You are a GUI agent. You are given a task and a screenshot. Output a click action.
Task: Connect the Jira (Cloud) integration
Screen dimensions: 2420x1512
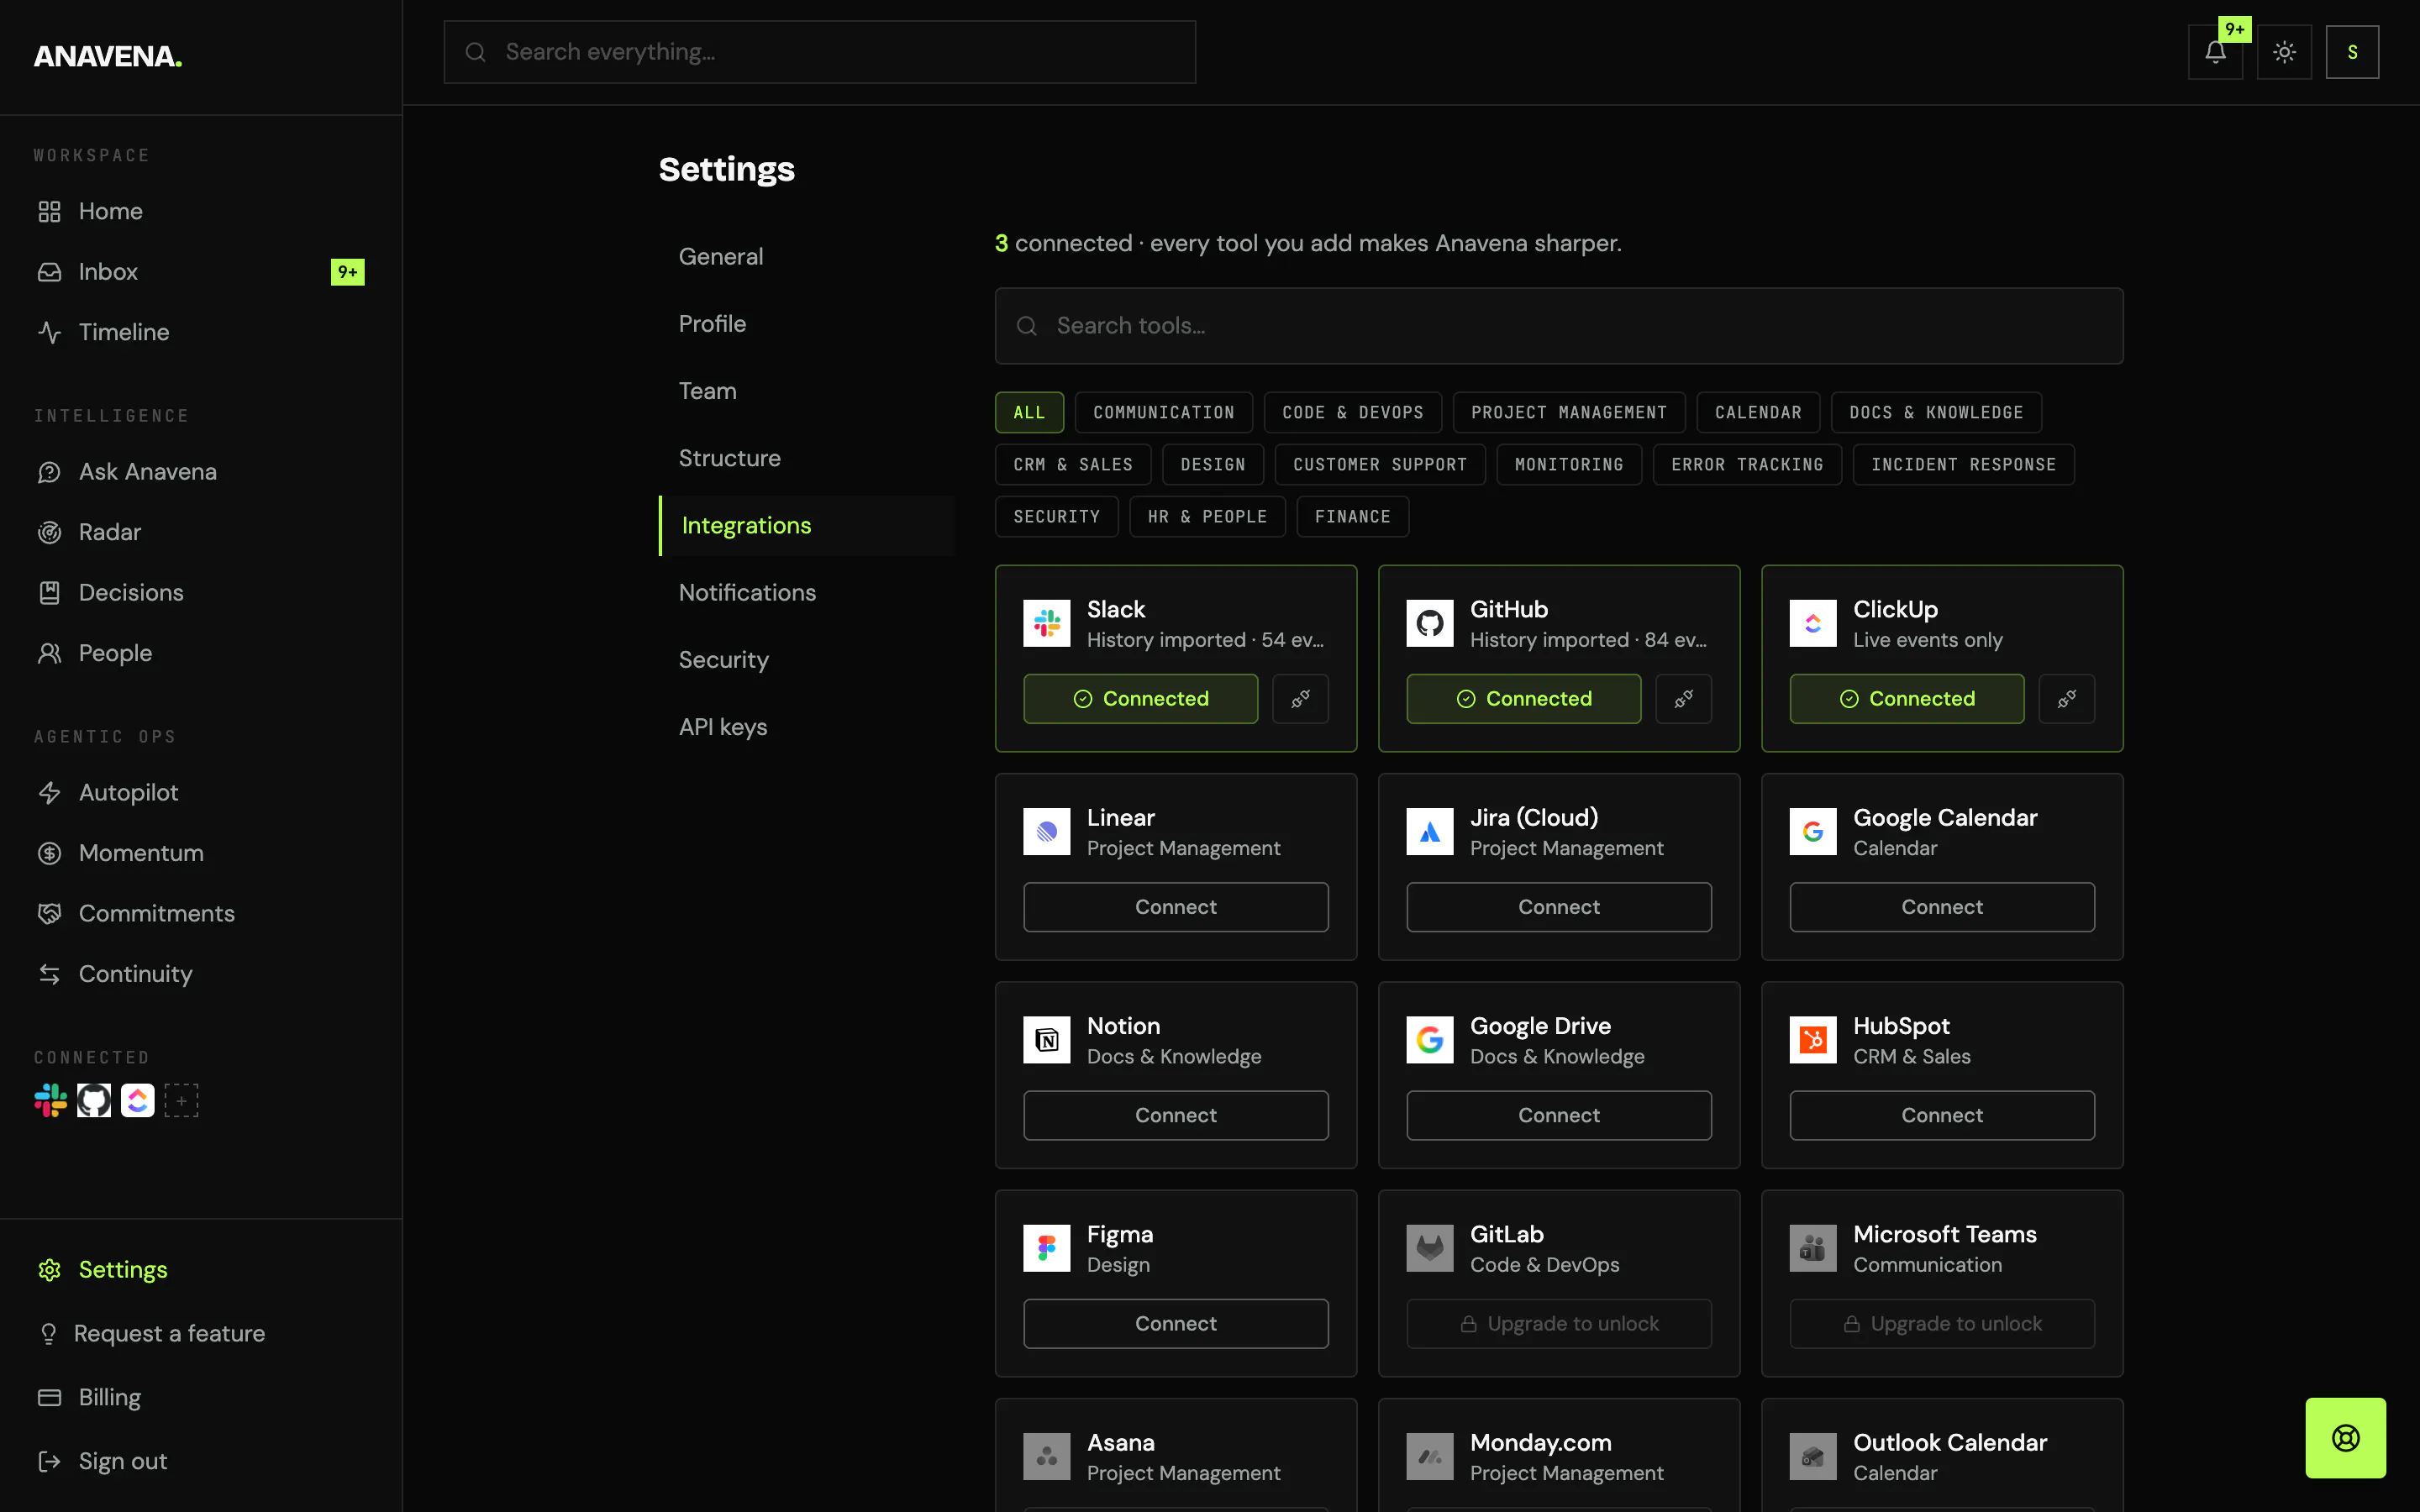[x=1558, y=906]
